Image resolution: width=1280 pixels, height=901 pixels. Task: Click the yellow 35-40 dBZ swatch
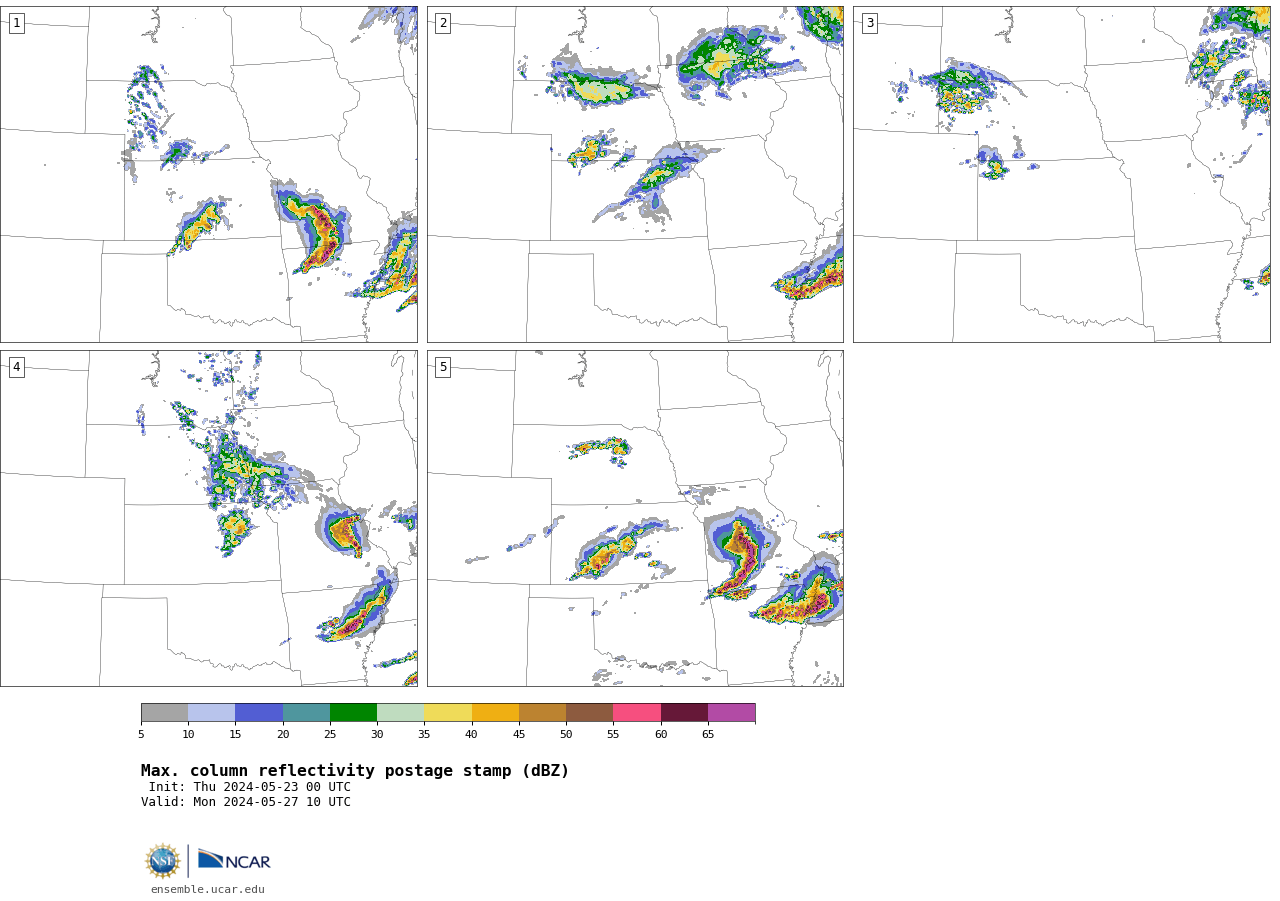pos(448,713)
